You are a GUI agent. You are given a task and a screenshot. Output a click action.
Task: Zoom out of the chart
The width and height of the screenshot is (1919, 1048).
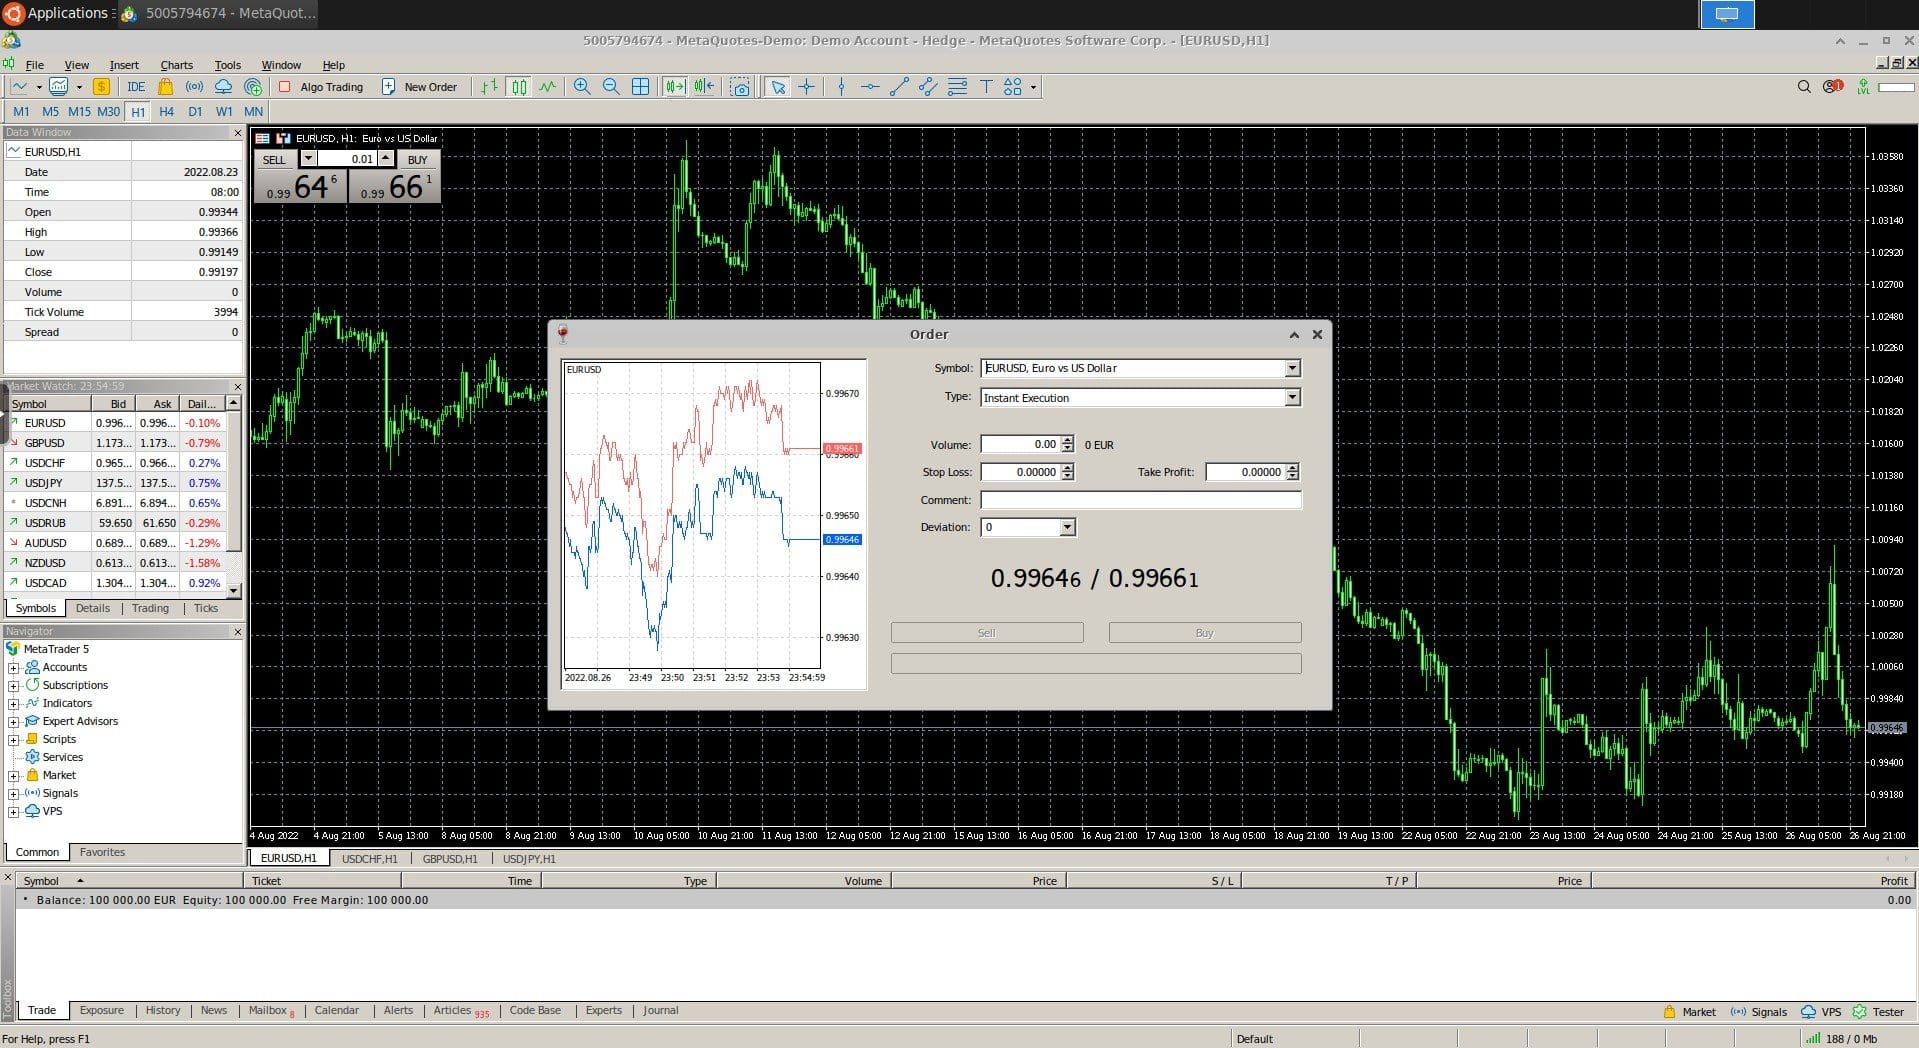tap(611, 87)
